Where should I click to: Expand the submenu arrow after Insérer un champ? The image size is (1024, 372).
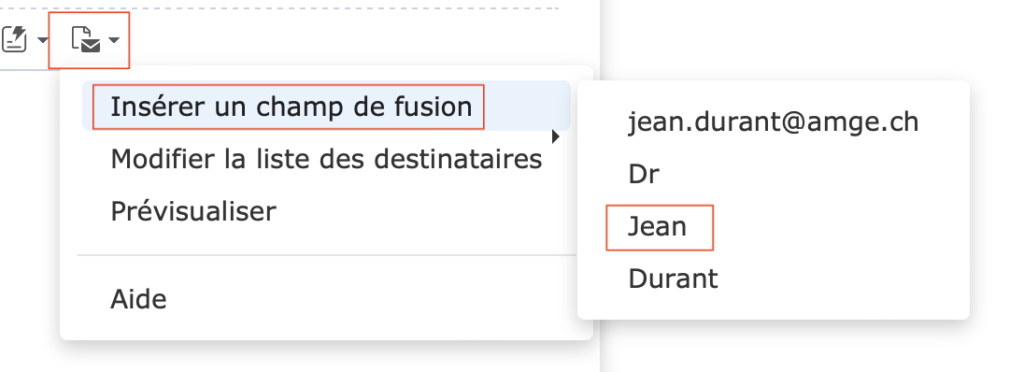pos(556,137)
